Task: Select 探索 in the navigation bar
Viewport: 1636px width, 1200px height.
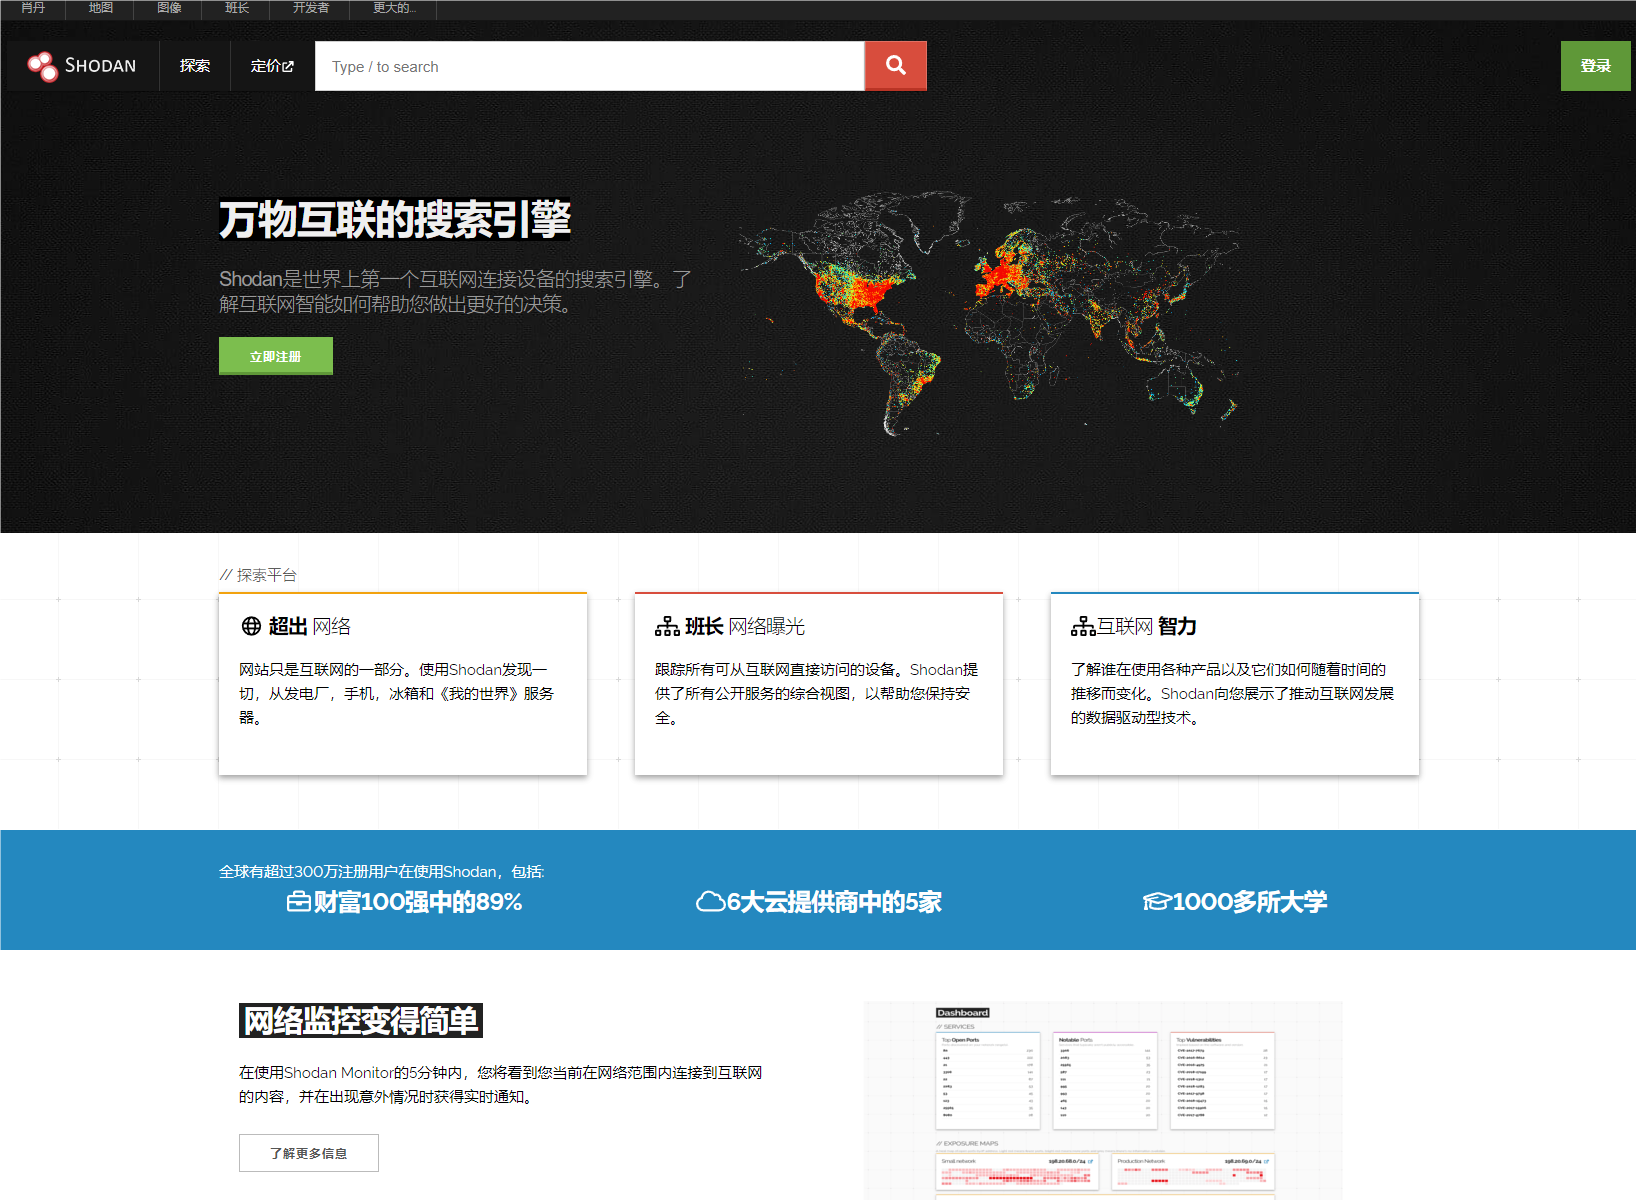Action: 195,66
